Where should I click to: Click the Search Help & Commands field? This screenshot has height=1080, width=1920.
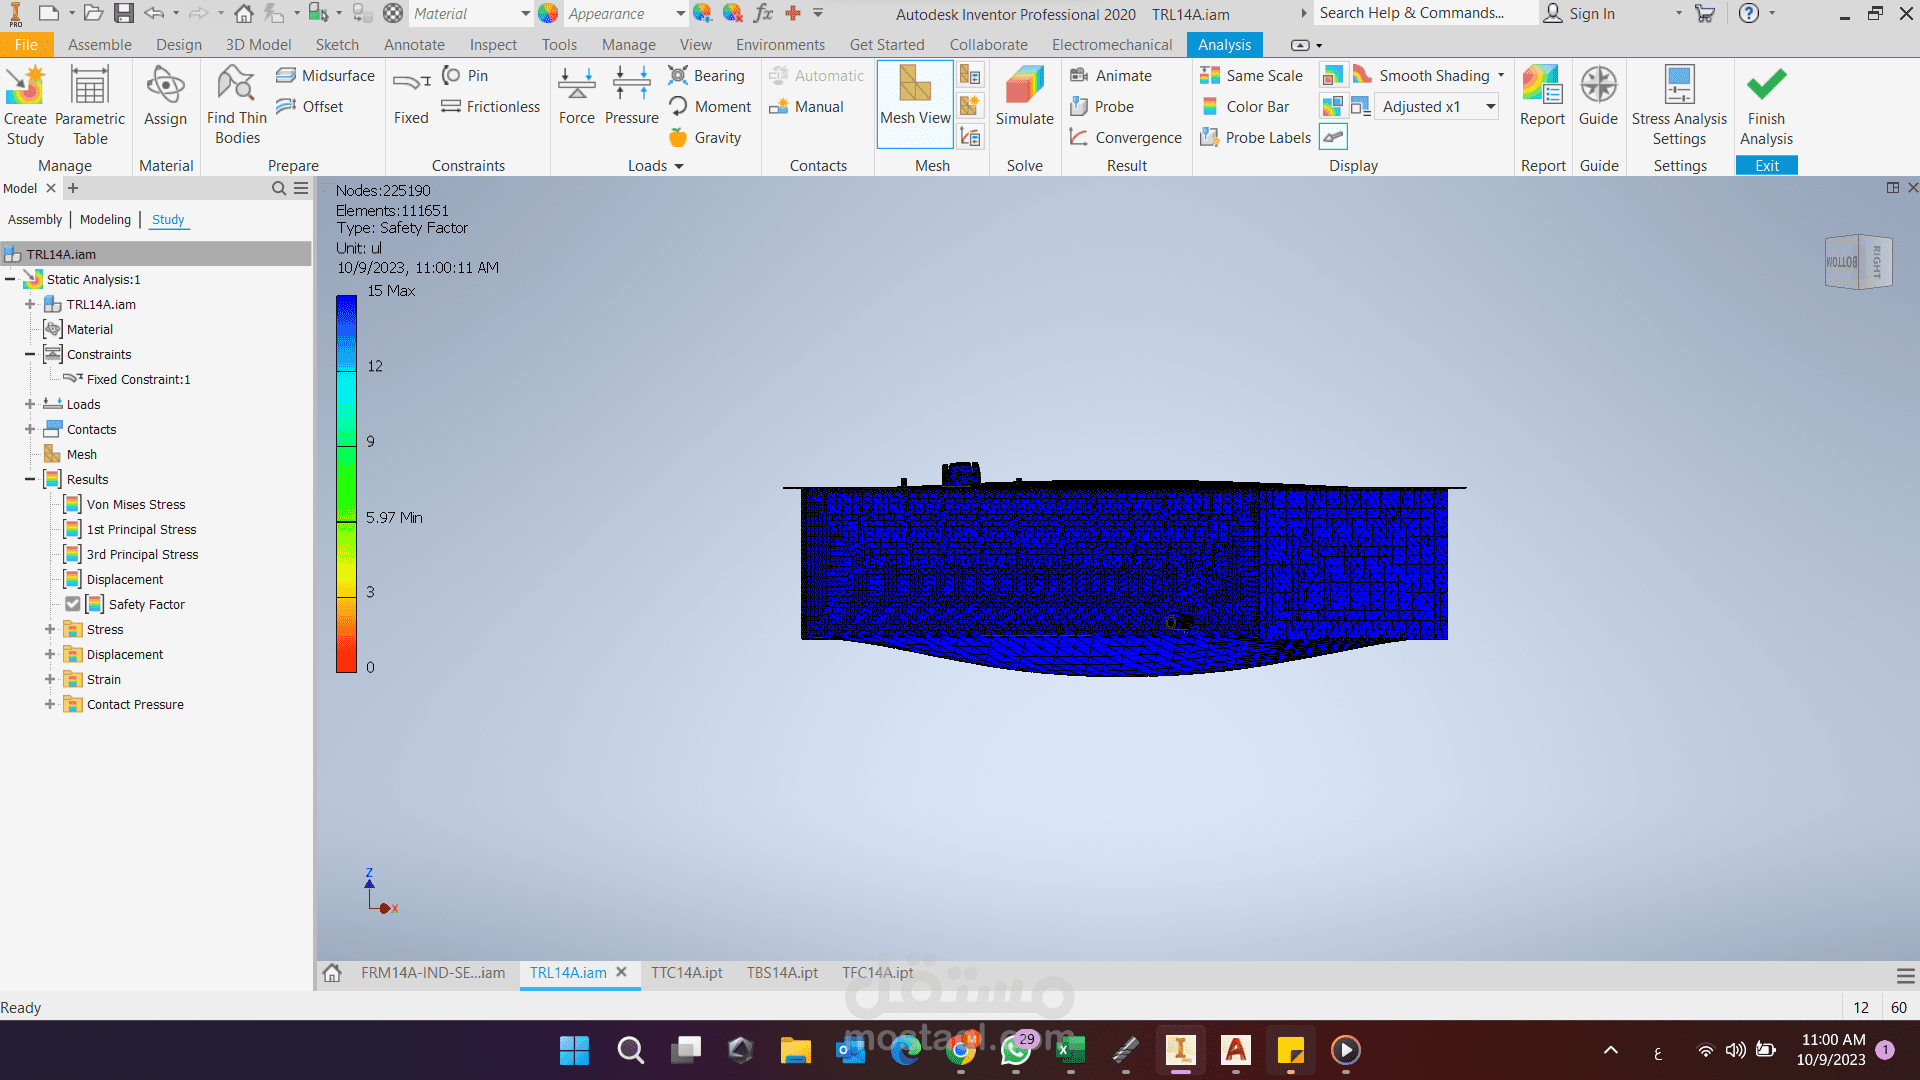(x=1420, y=13)
